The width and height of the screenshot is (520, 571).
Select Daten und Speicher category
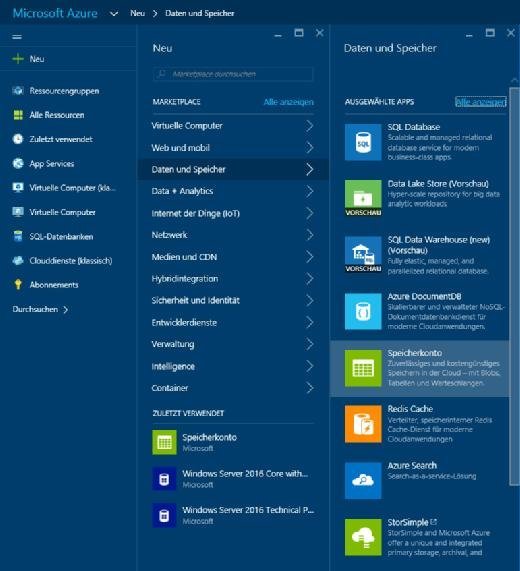233,169
